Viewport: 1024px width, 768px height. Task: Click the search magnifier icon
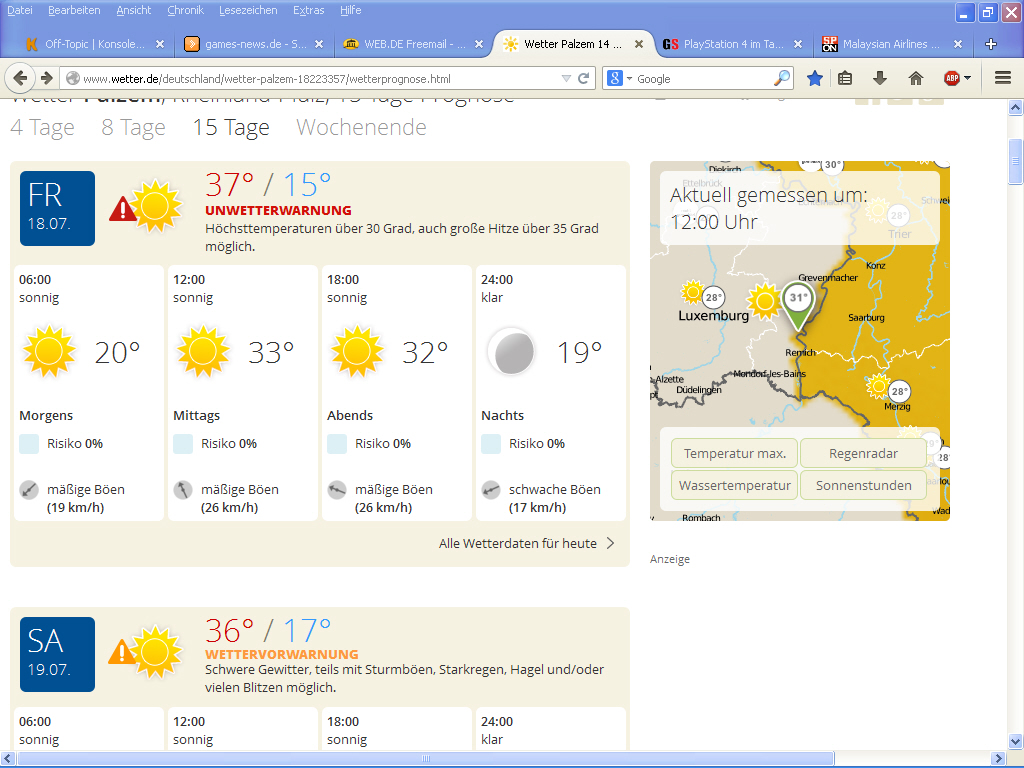coord(782,78)
